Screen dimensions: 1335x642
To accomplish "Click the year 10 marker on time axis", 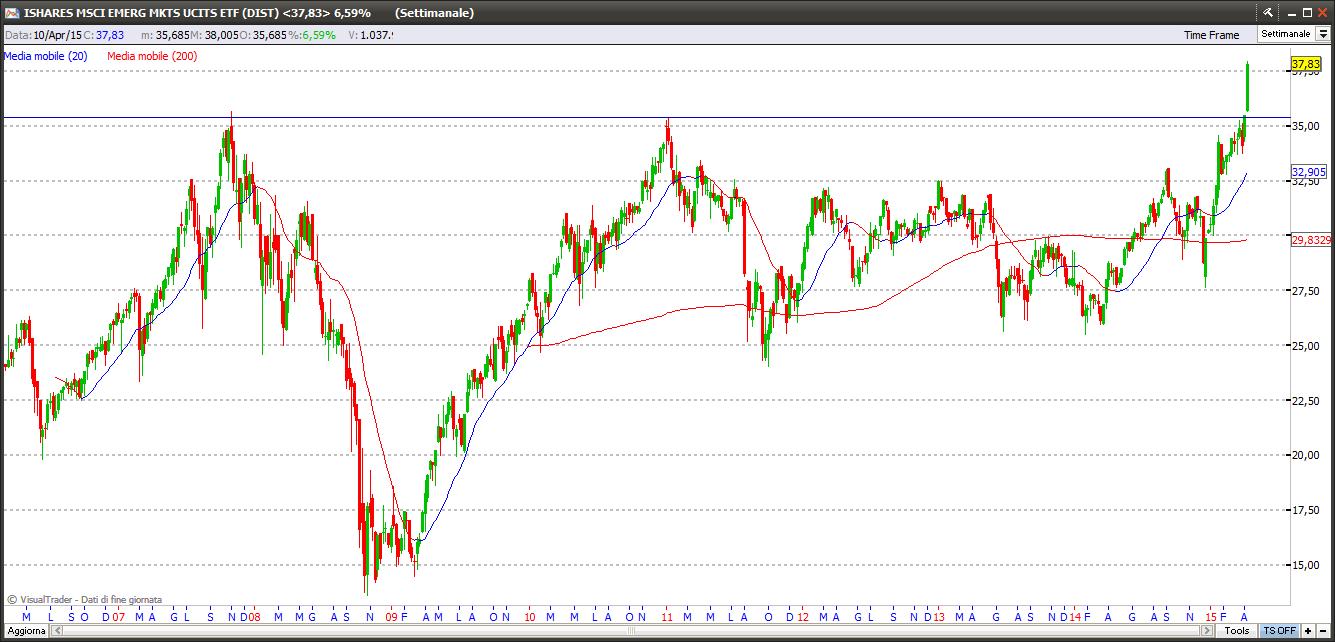I will (529, 617).
